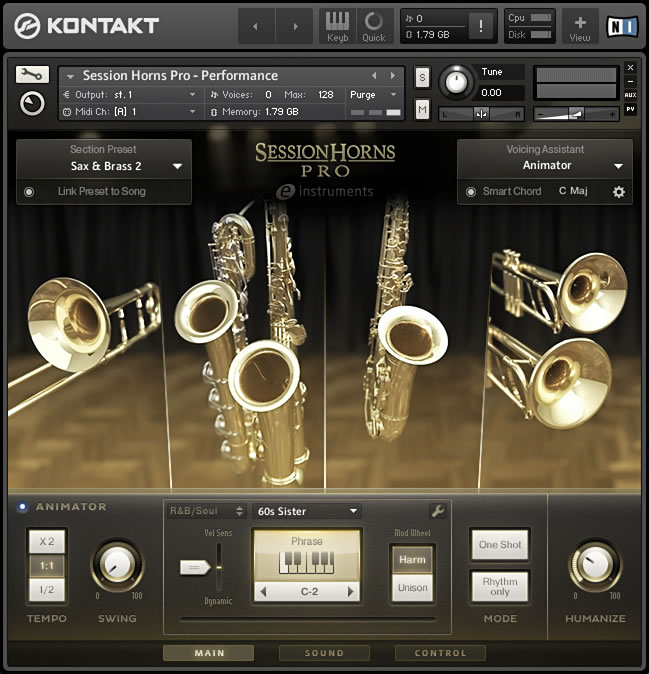Open Purge dropdown menu
The image size is (649, 674).
point(373,95)
